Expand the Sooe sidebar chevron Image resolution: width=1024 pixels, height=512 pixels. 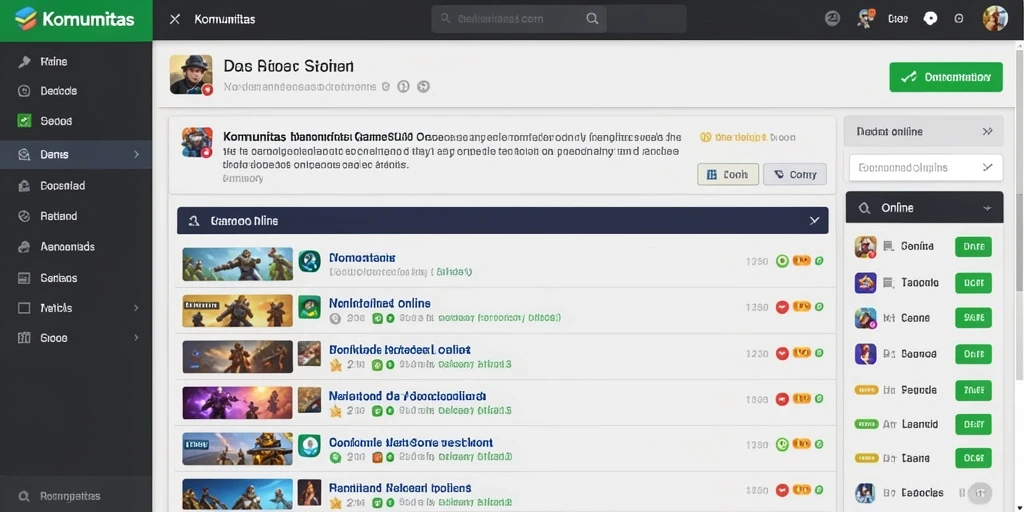pyautogui.click(x=136, y=338)
